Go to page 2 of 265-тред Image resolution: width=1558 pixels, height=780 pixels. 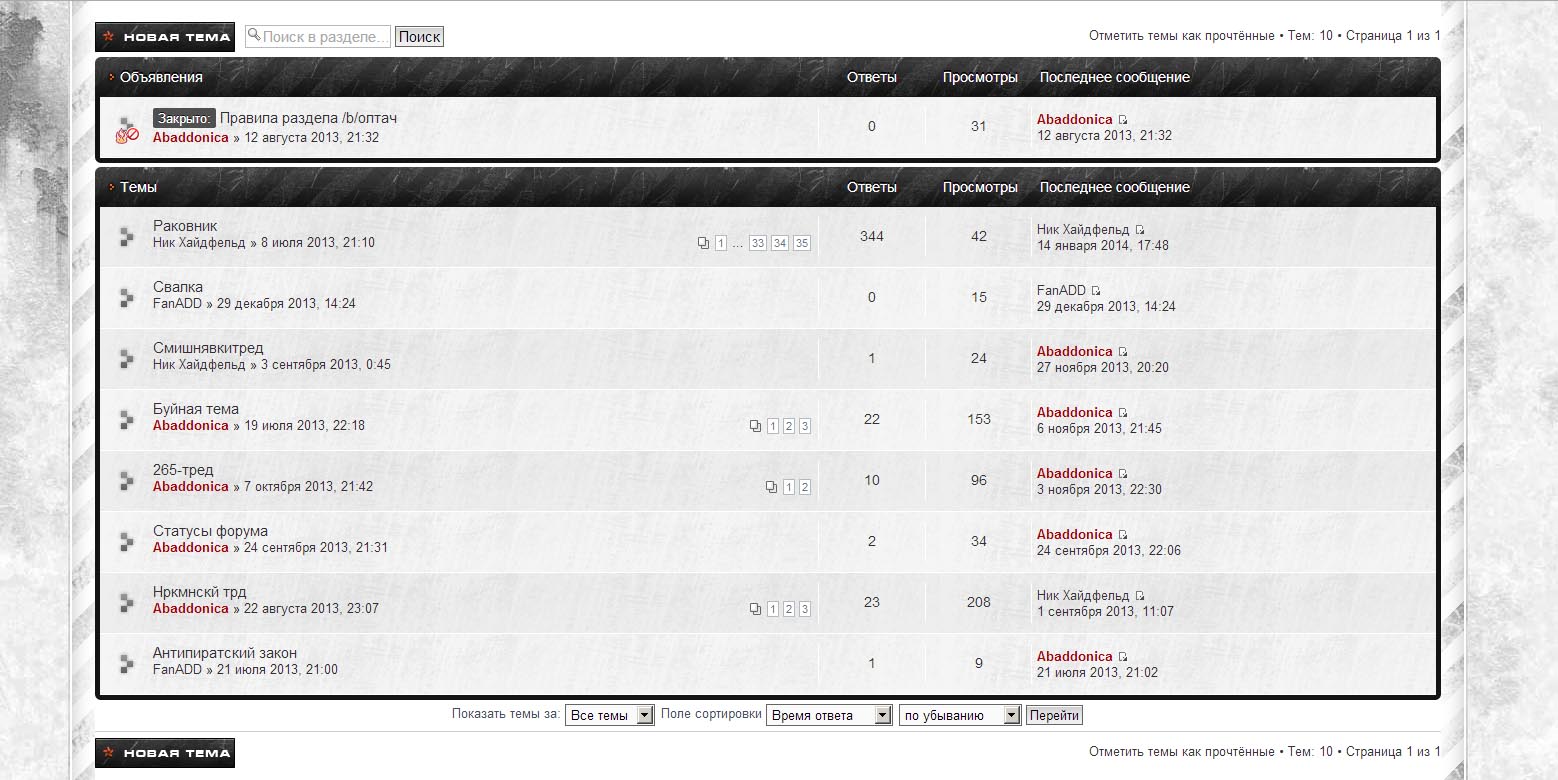805,487
